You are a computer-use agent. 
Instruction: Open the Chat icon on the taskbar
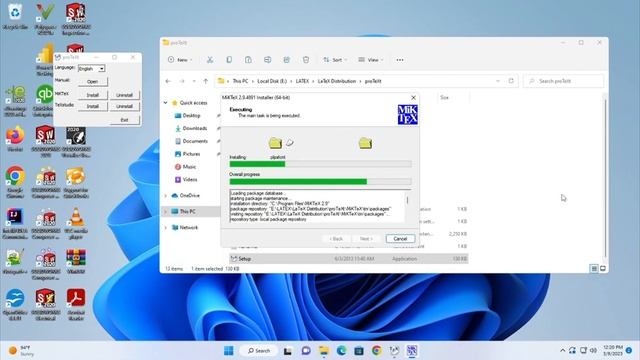[x=306, y=351]
